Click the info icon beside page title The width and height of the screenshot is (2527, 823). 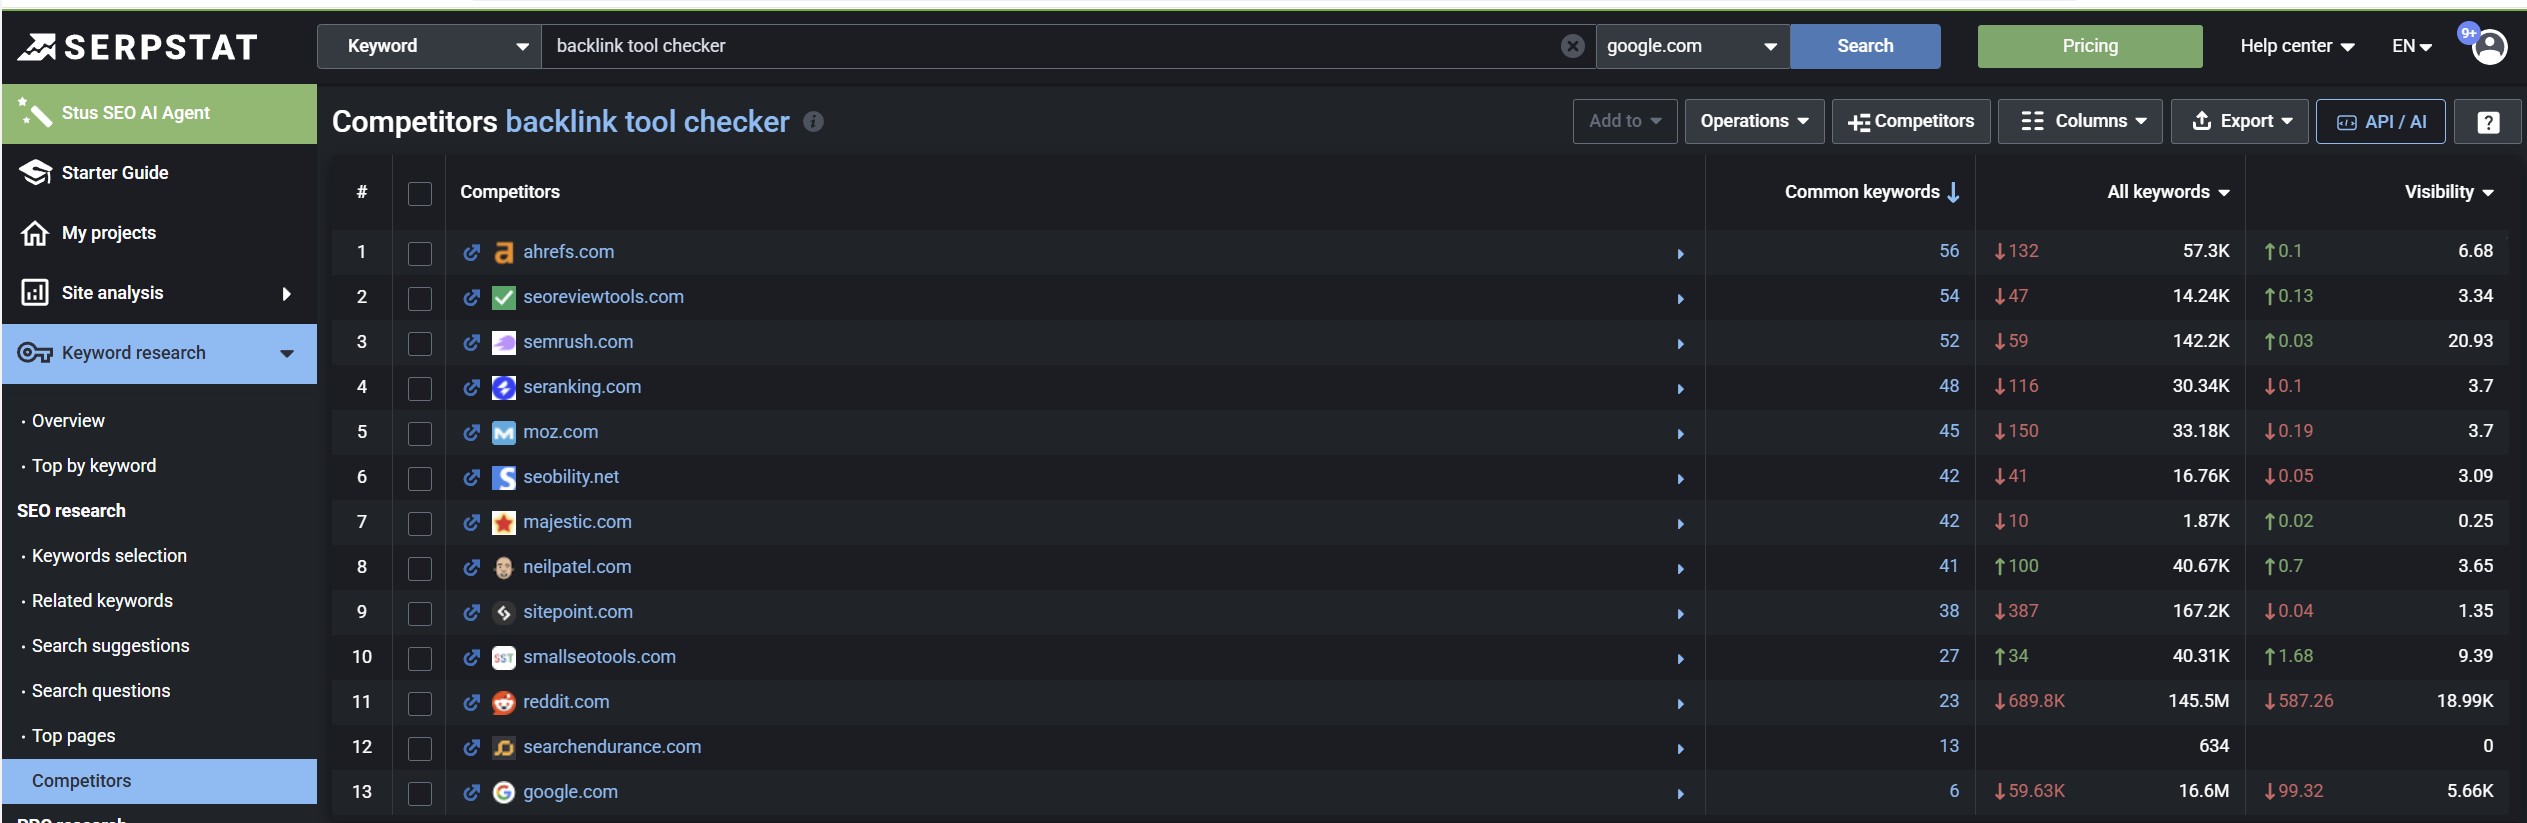point(814,122)
